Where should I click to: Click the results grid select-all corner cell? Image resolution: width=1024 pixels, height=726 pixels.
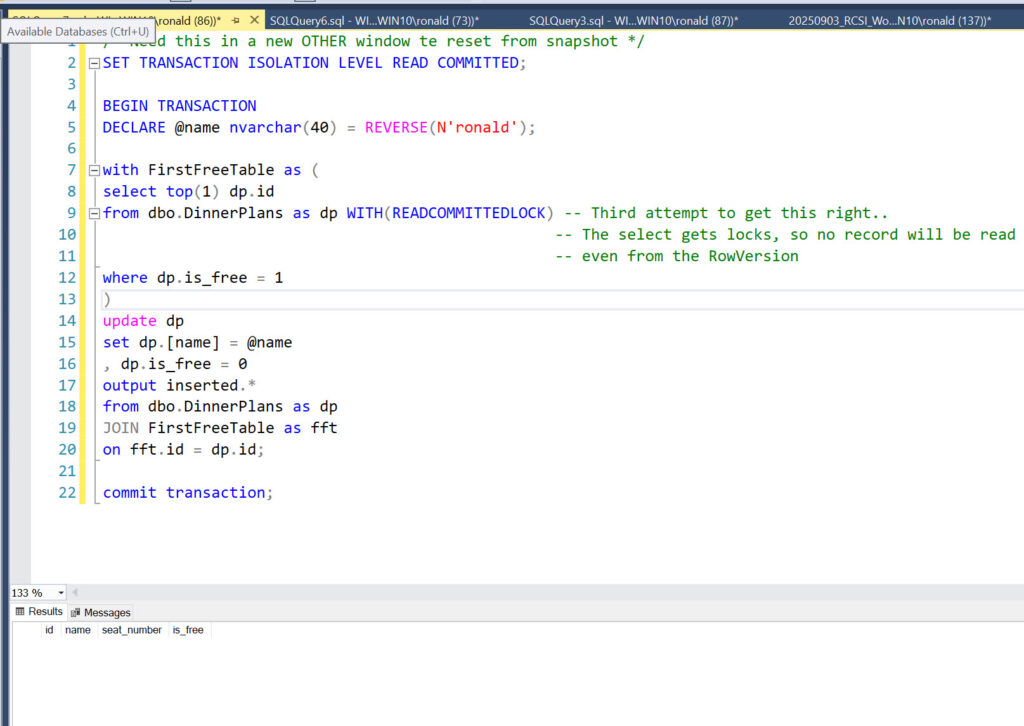click(24, 630)
